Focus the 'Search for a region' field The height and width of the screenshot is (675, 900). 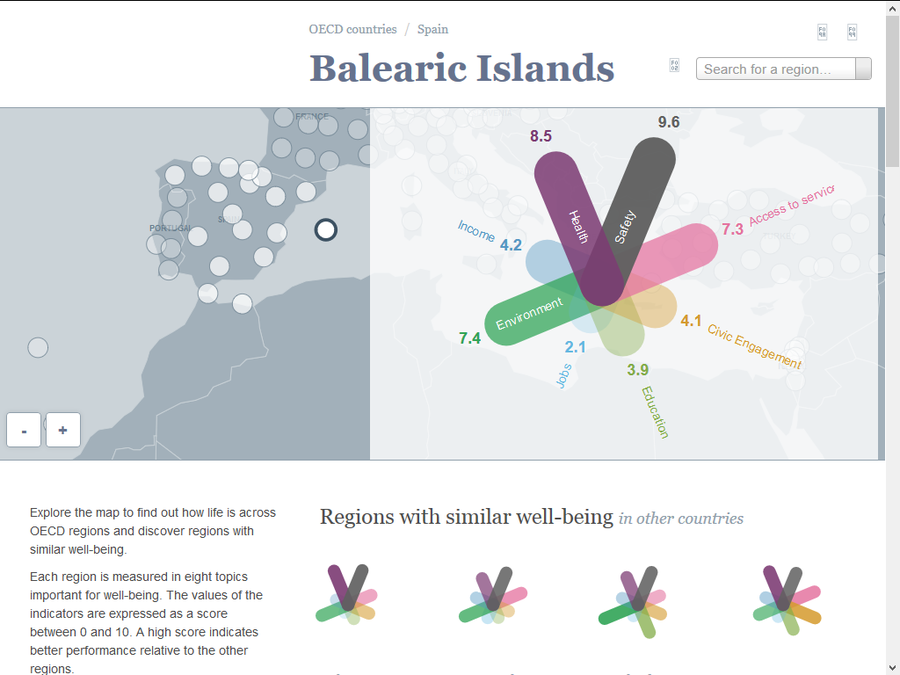coord(776,68)
